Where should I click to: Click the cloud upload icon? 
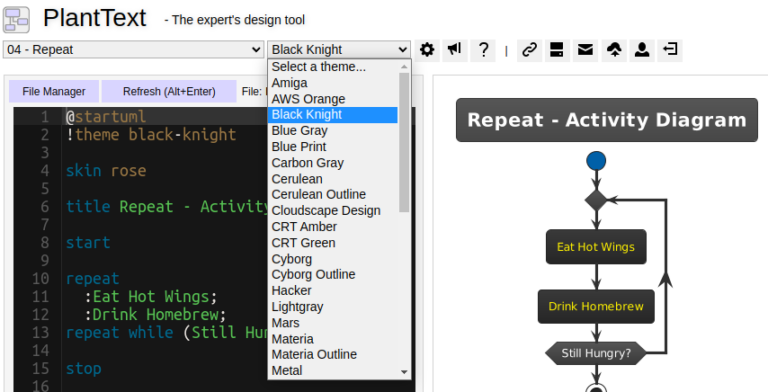(614, 50)
